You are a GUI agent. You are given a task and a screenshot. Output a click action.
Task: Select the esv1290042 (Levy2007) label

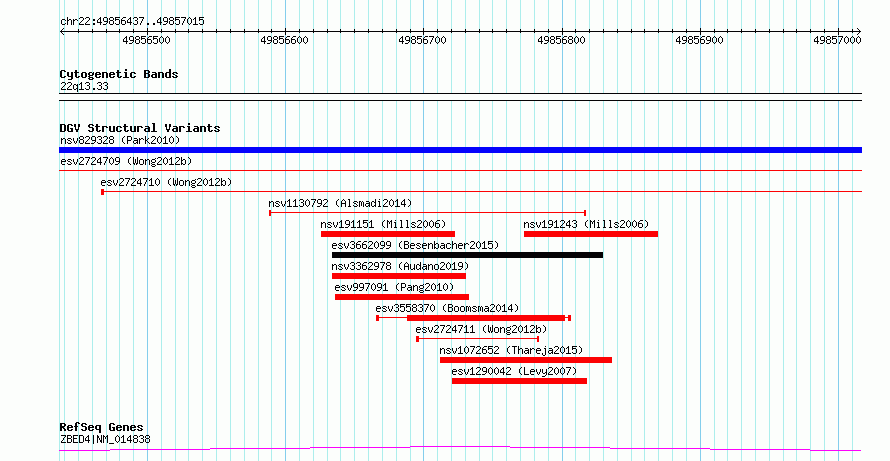[x=514, y=371]
